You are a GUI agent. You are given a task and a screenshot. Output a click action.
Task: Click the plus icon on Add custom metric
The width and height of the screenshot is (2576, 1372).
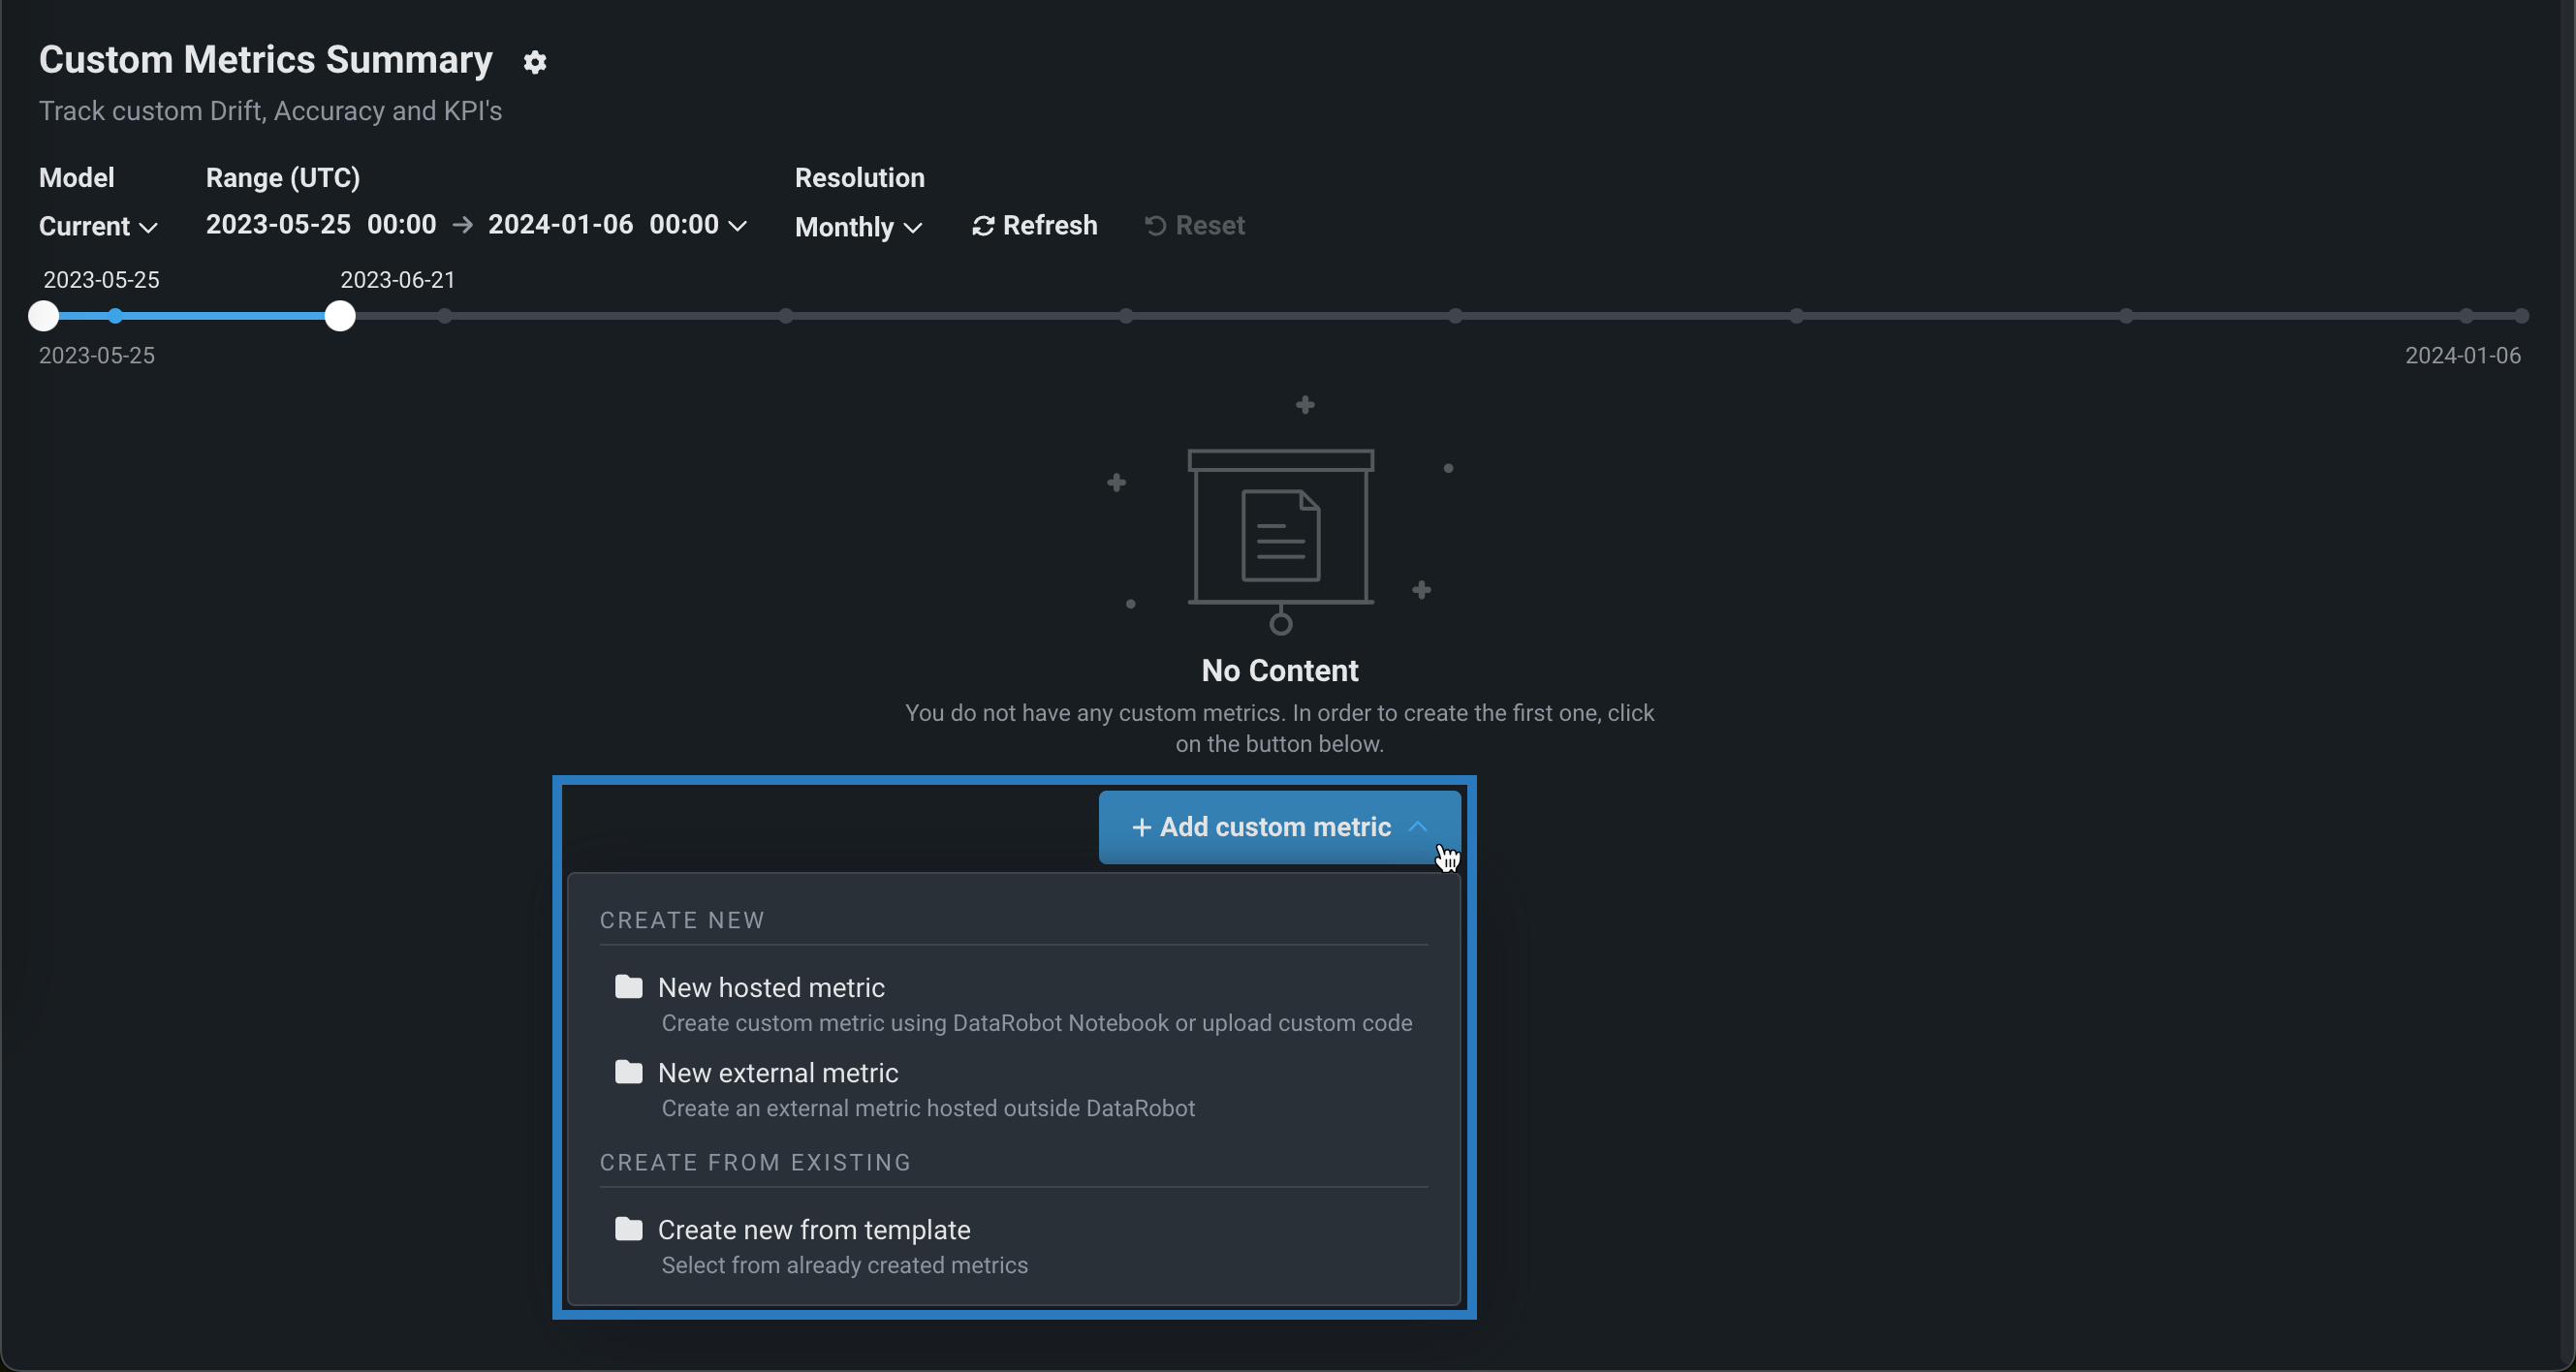(1141, 828)
